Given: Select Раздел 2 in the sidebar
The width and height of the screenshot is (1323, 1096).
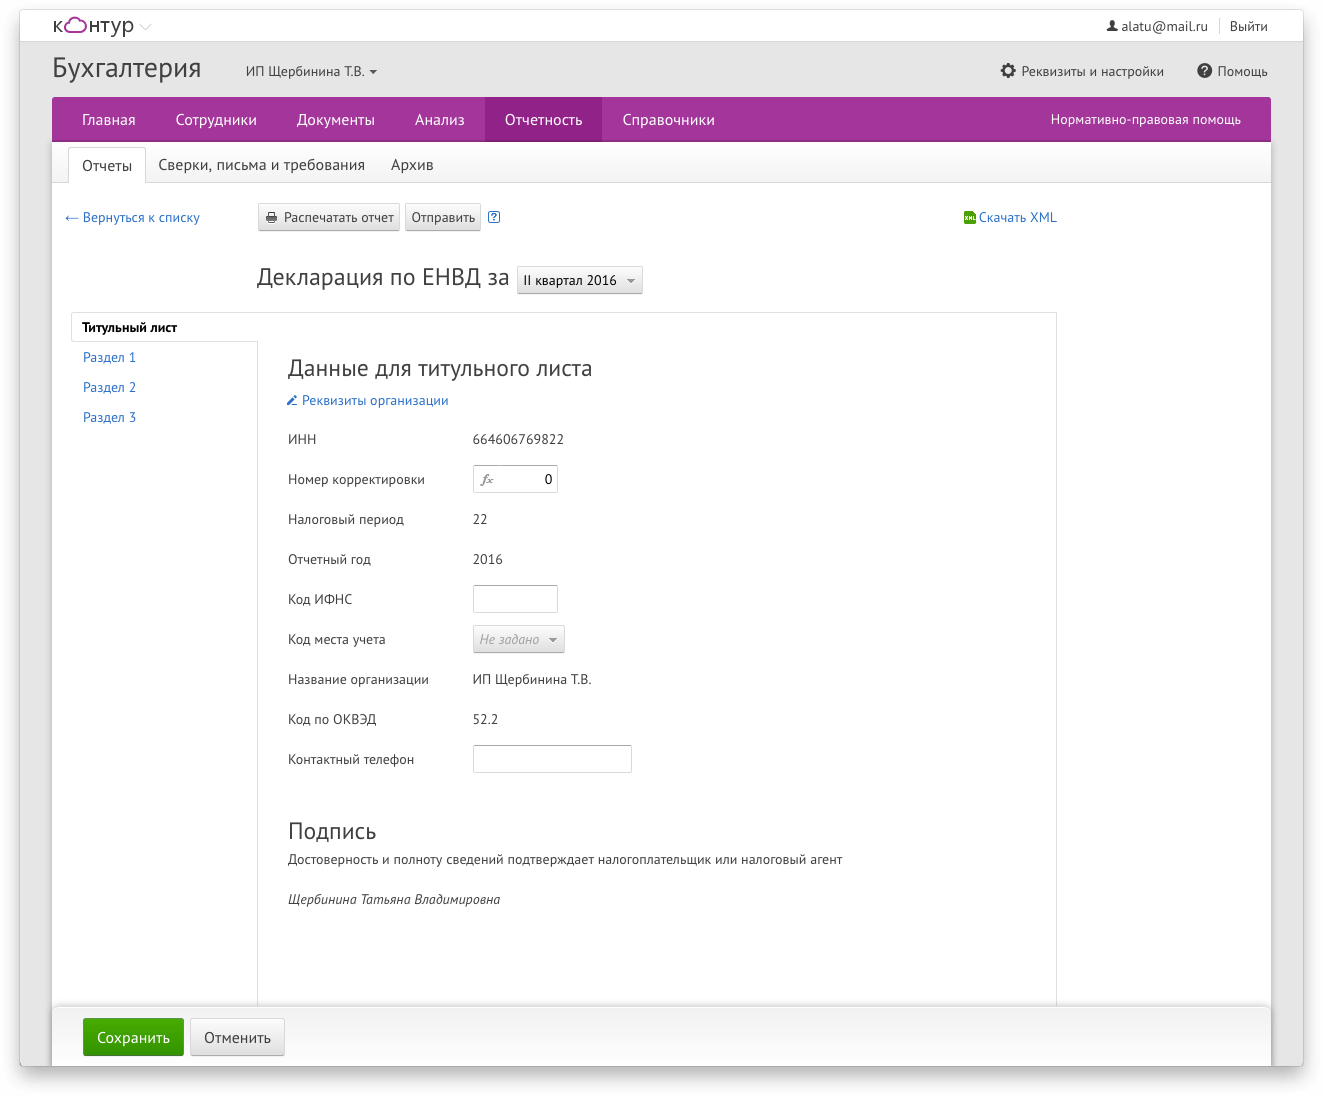Looking at the screenshot, I should tap(110, 387).
